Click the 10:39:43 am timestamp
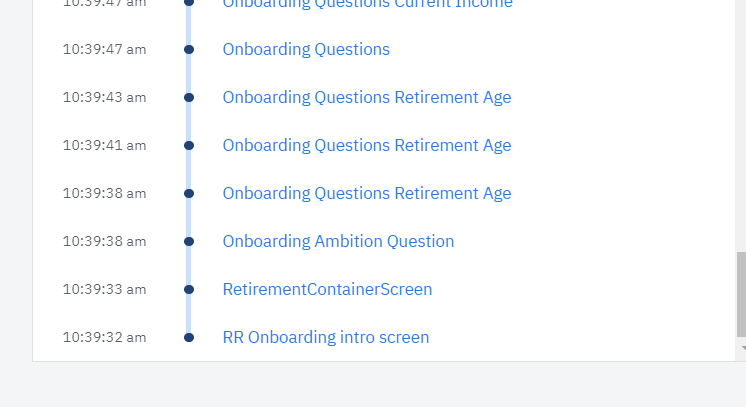This screenshot has height=407, width=746. 104,97
